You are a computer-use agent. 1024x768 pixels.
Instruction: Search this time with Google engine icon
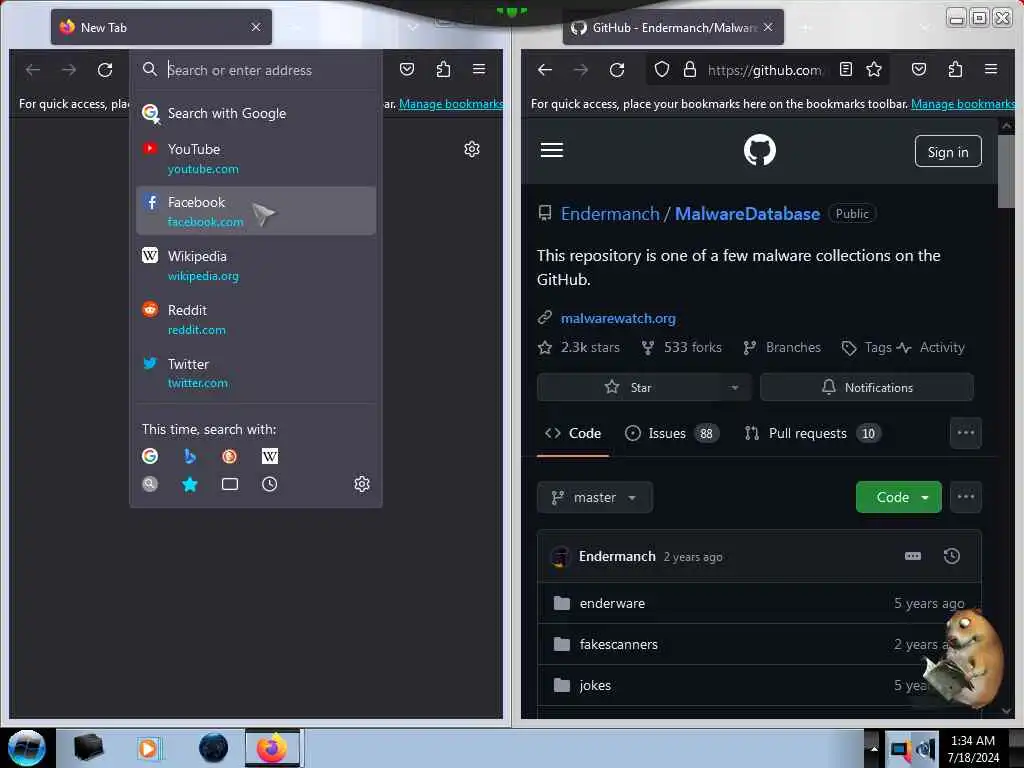150,456
